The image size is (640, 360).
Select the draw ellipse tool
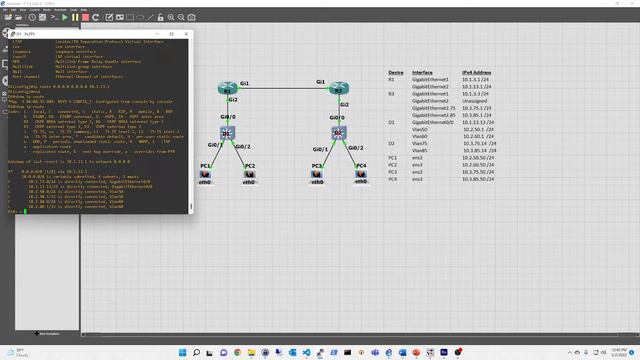(140, 17)
